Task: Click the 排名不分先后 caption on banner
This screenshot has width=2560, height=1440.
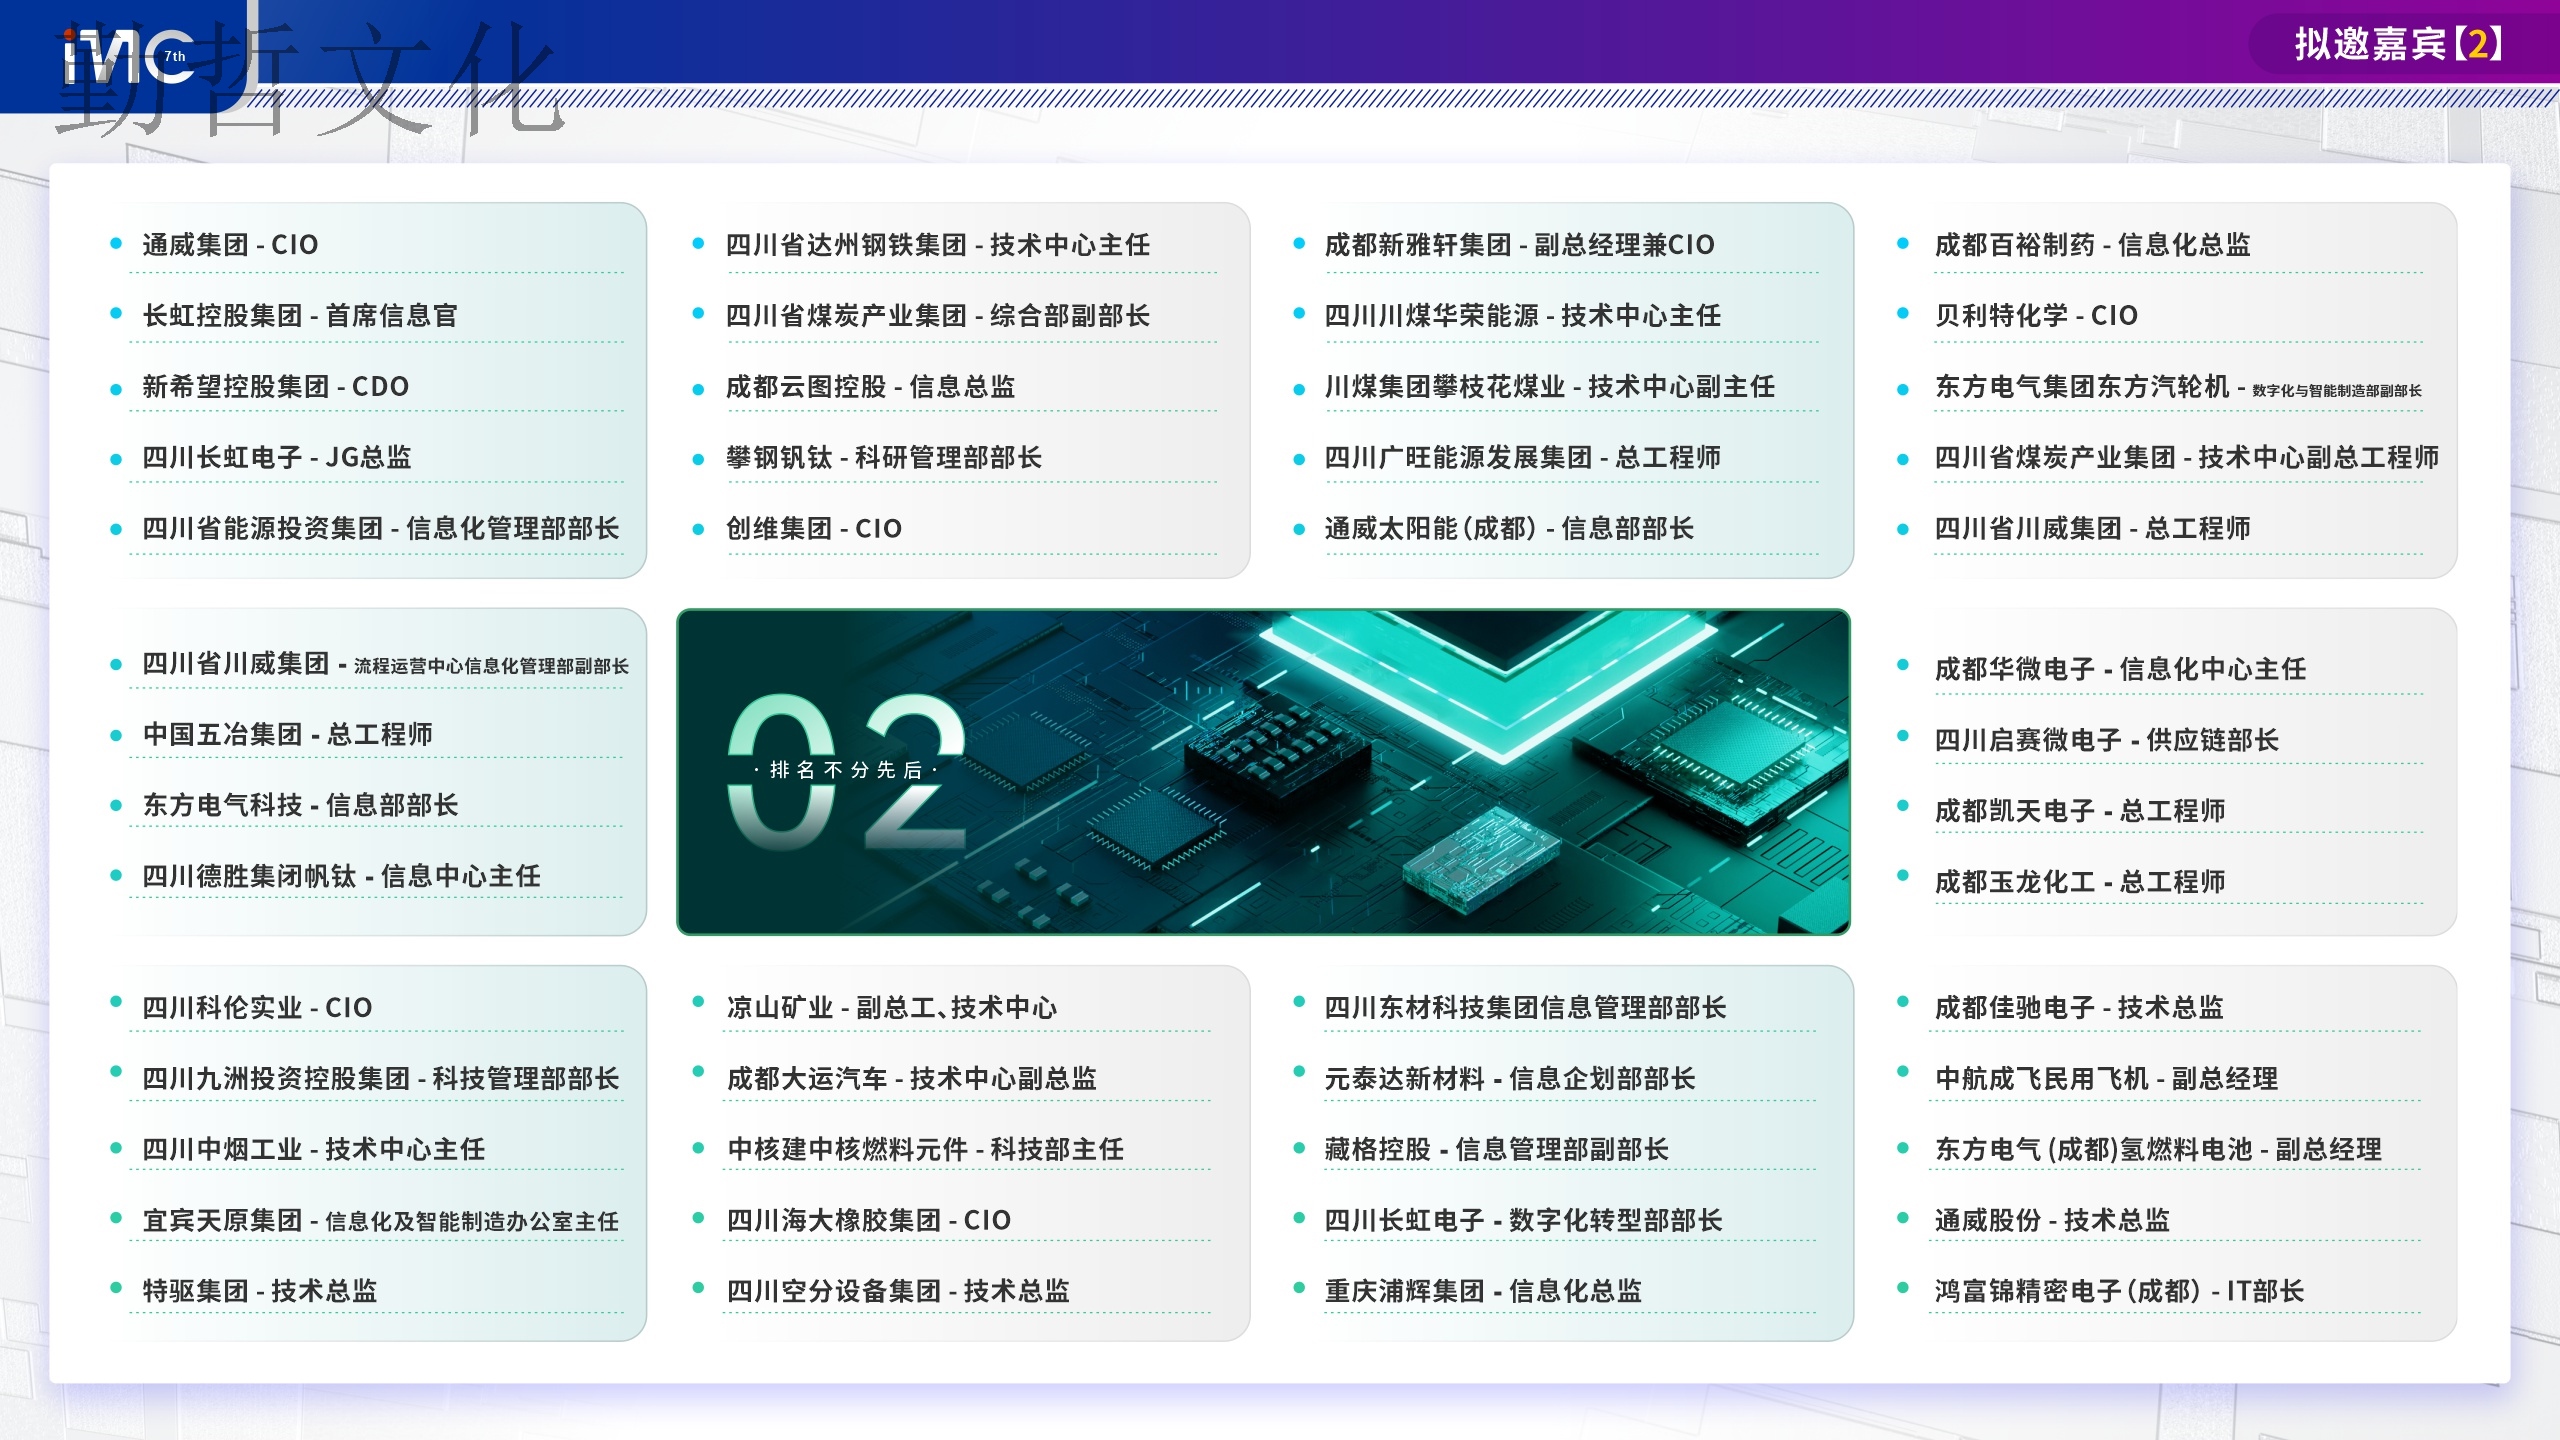Action: (847, 770)
